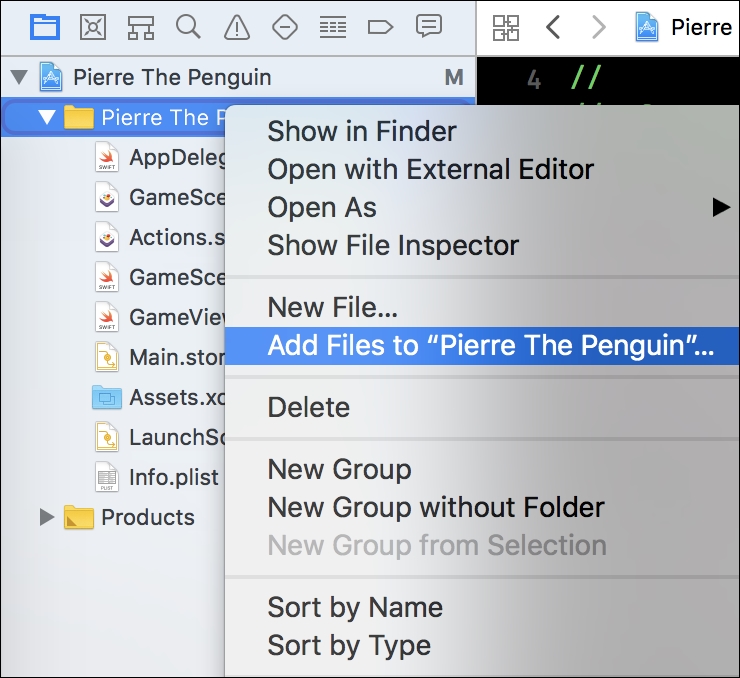Select the Products group label
The height and width of the screenshot is (678, 740).
coord(148,517)
